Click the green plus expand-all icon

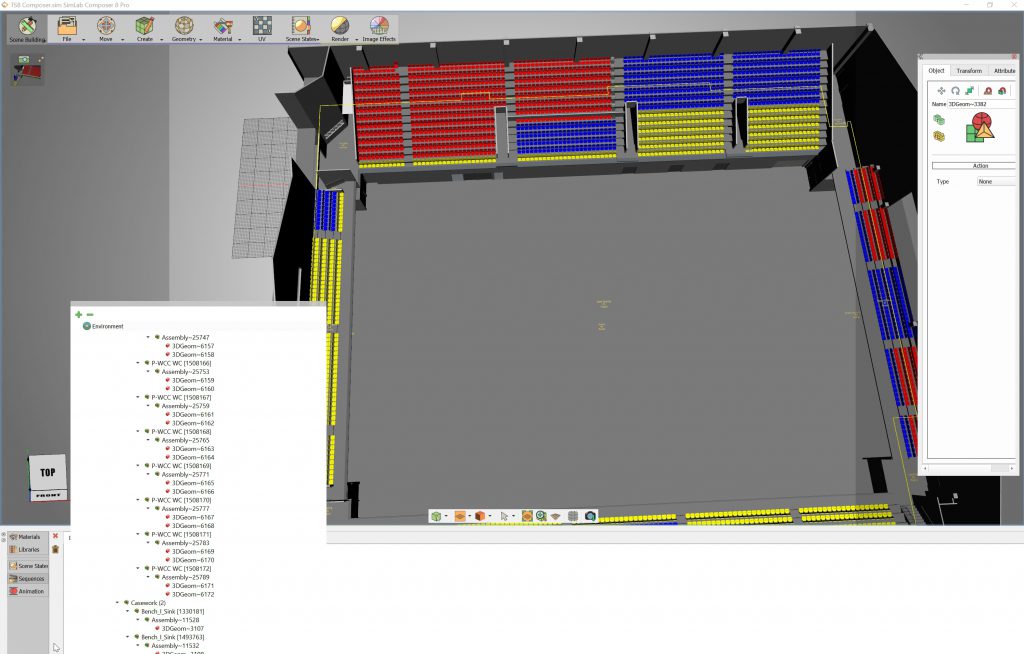pos(79,315)
